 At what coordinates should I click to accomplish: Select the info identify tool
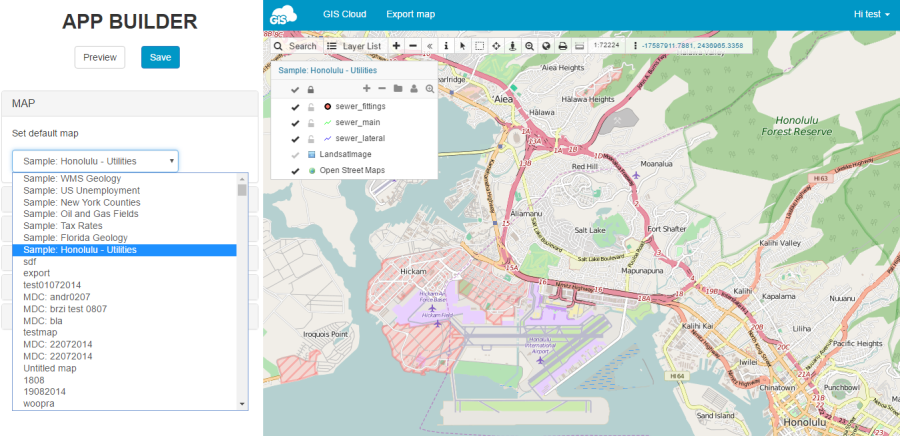coord(446,46)
